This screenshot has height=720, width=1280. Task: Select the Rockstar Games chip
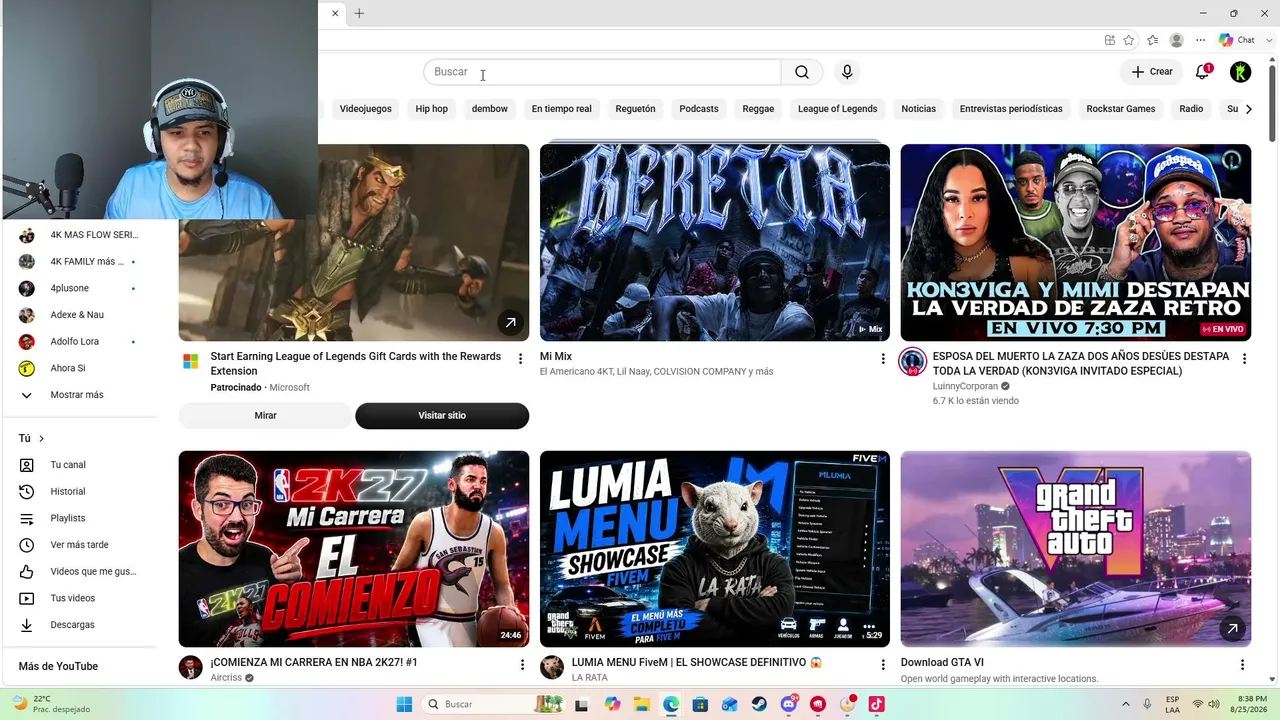1121,109
